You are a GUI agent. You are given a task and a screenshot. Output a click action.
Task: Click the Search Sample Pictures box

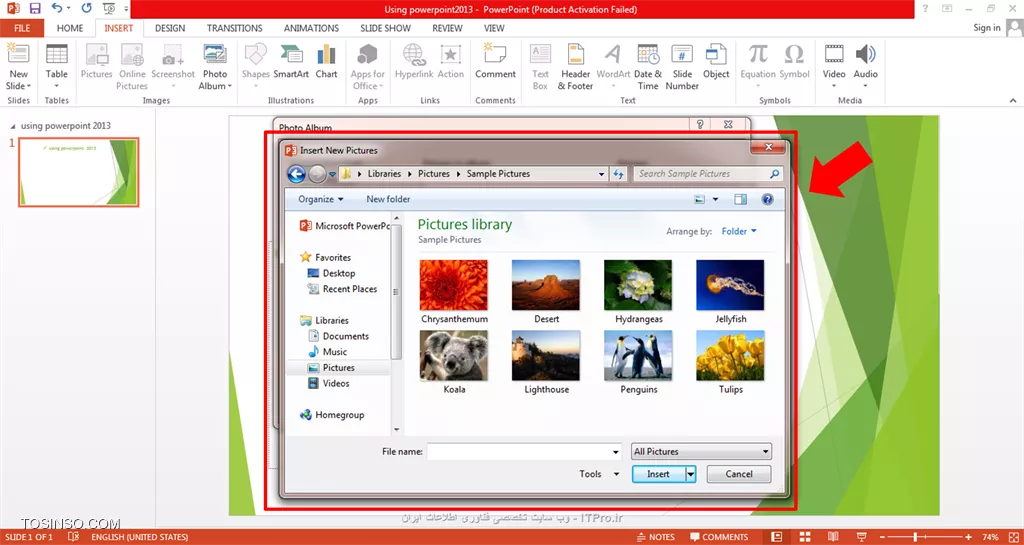[x=708, y=174]
